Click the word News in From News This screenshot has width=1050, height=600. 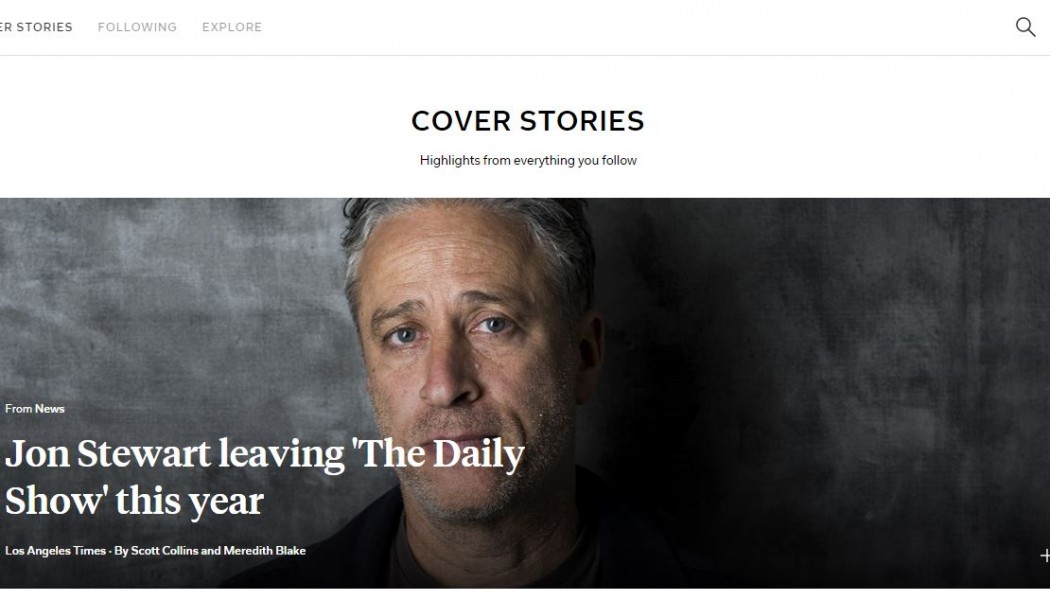tap(50, 408)
